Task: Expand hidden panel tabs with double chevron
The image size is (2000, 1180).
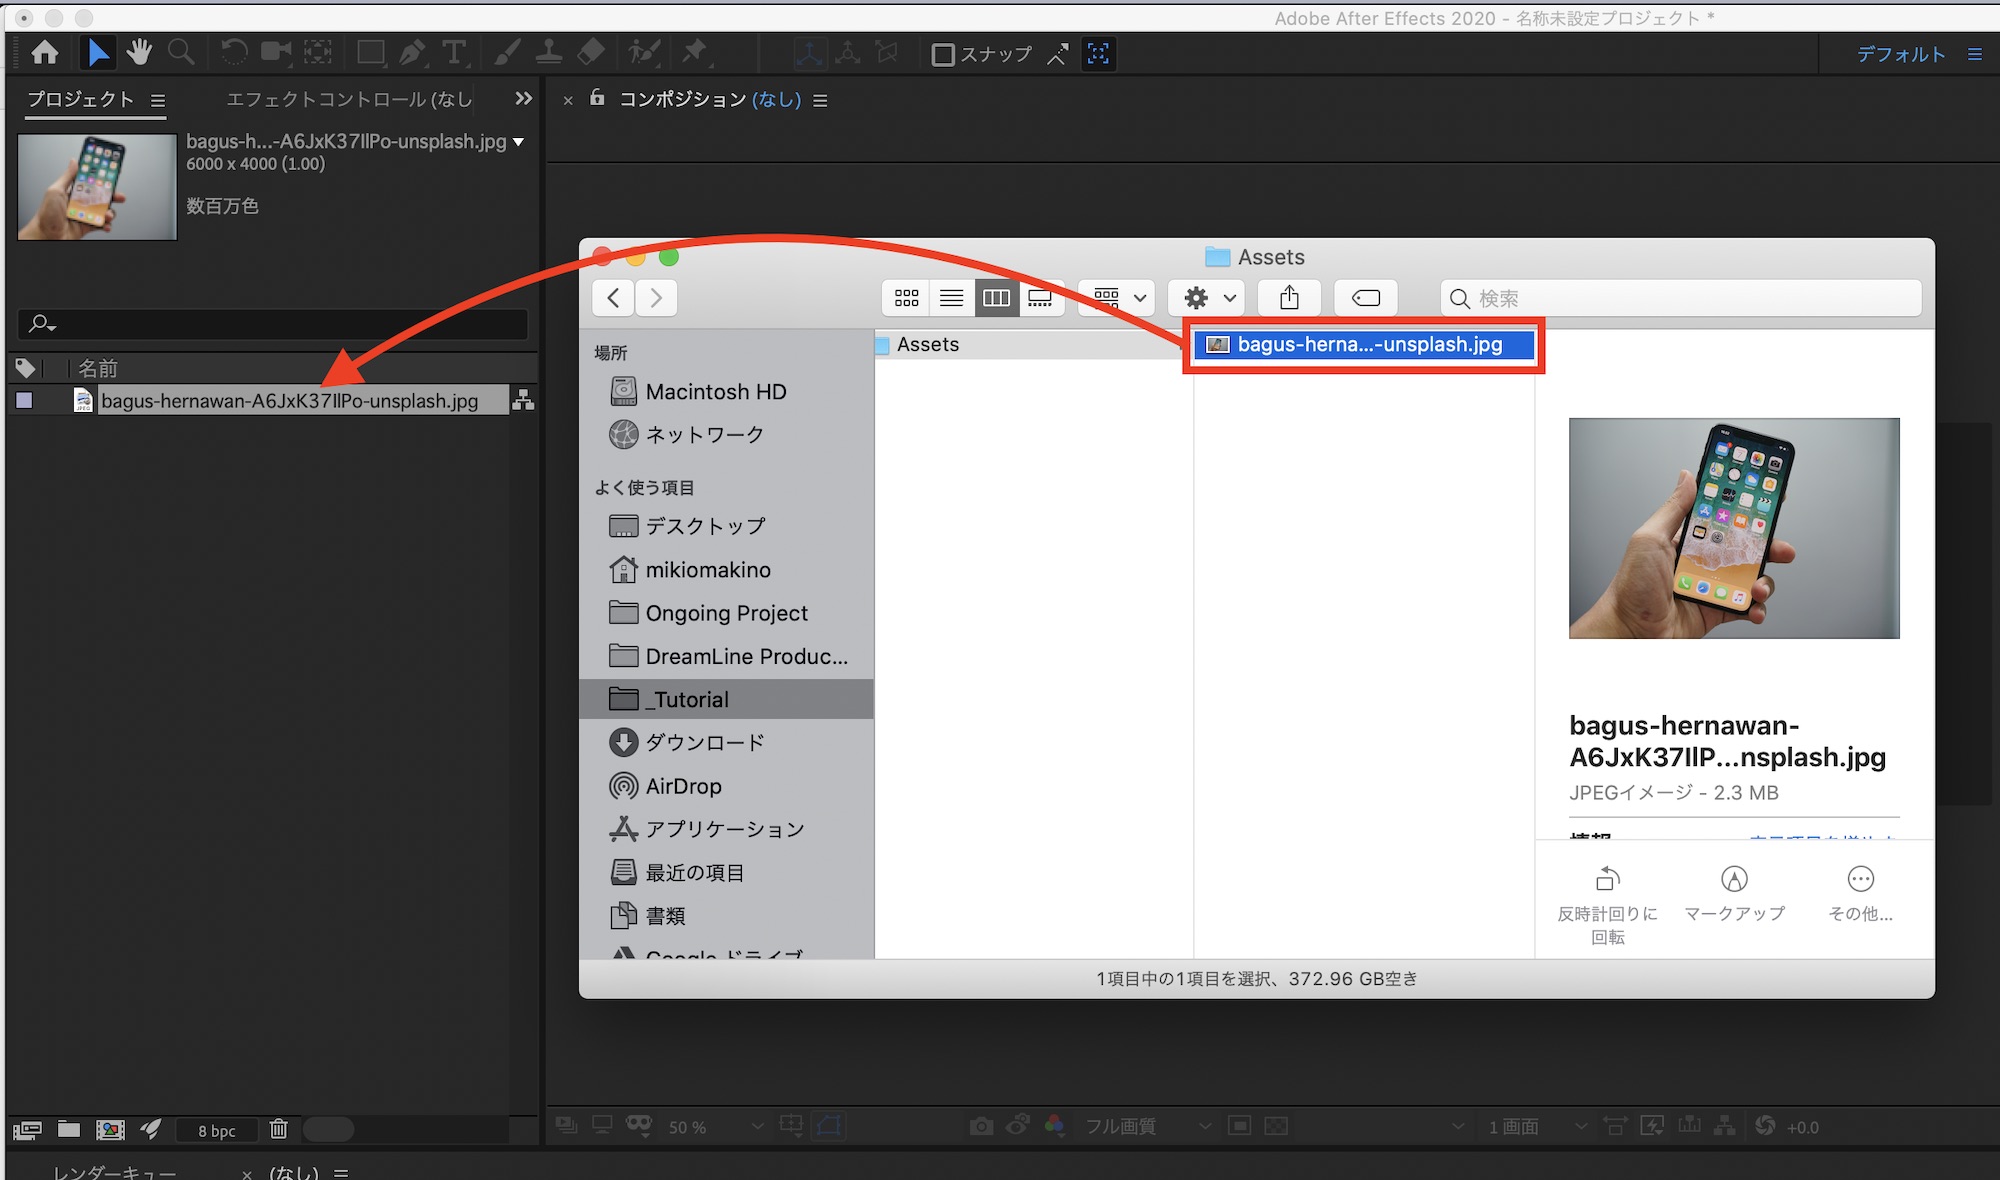Action: pyautogui.click(x=523, y=98)
